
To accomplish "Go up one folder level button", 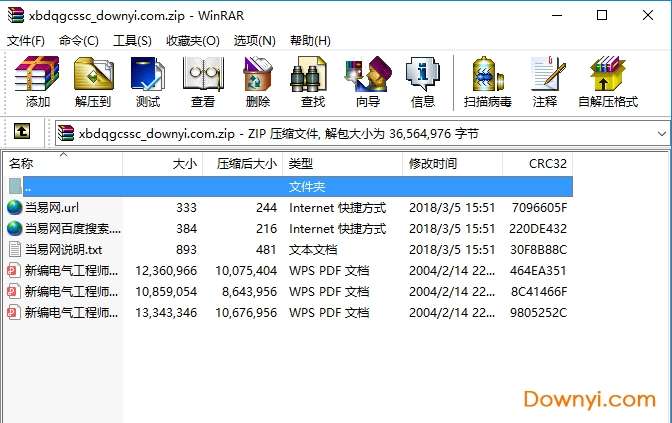I will click(x=22, y=131).
